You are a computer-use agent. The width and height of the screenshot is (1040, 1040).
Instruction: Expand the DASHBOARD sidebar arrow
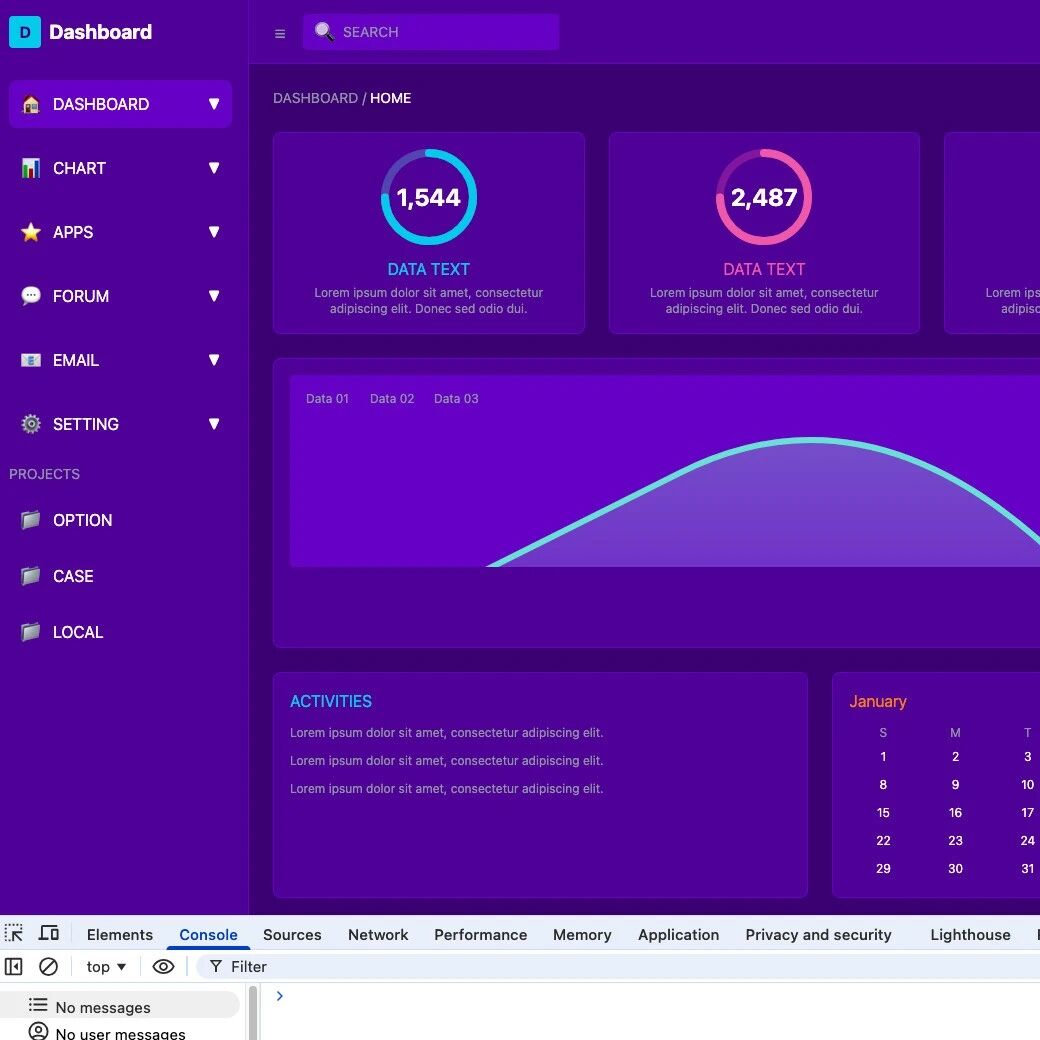(213, 104)
